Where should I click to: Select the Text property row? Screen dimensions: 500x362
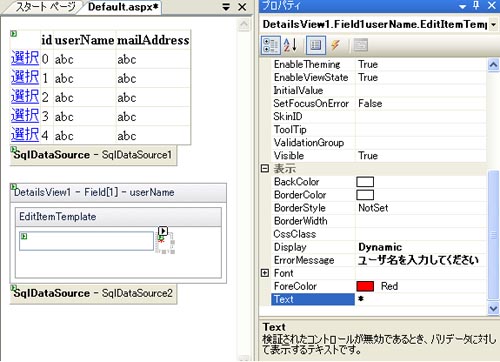pyautogui.click(x=378, y=299)
